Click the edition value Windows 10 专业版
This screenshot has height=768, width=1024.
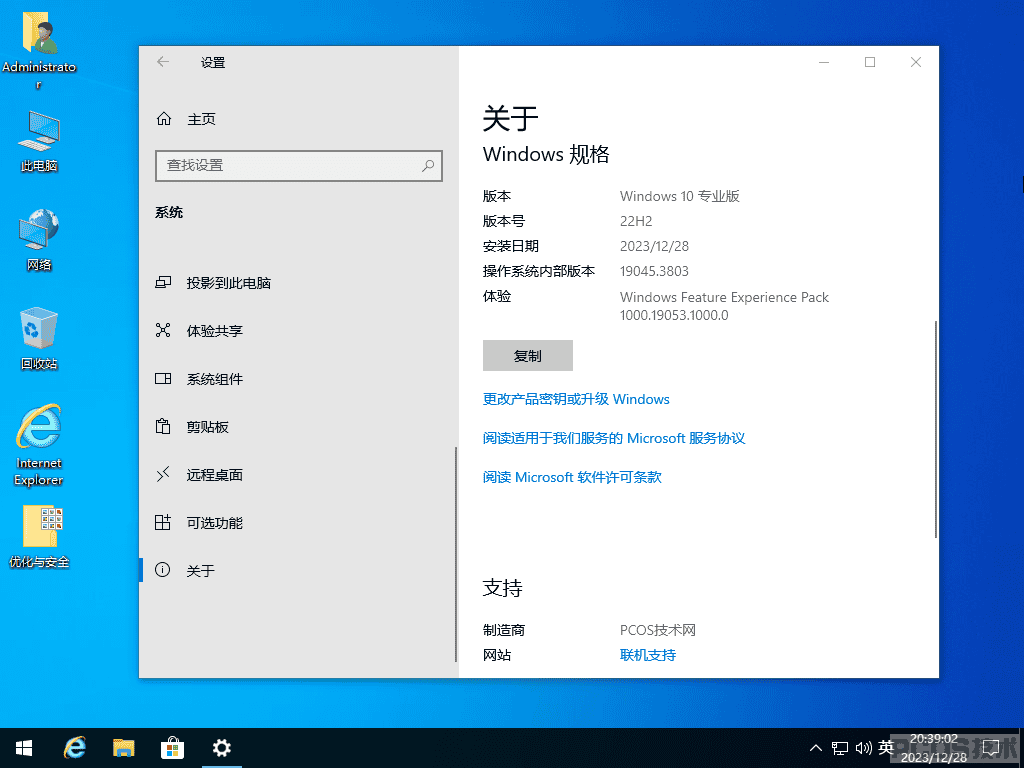679,196
